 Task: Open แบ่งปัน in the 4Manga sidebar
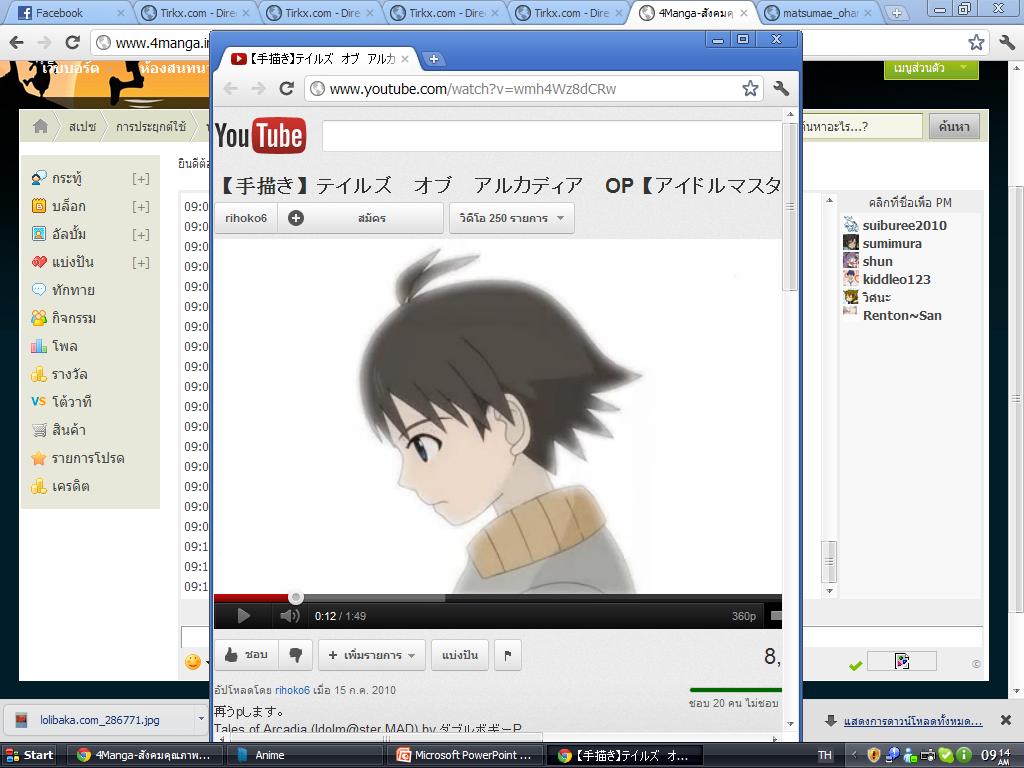coord(72,262)
